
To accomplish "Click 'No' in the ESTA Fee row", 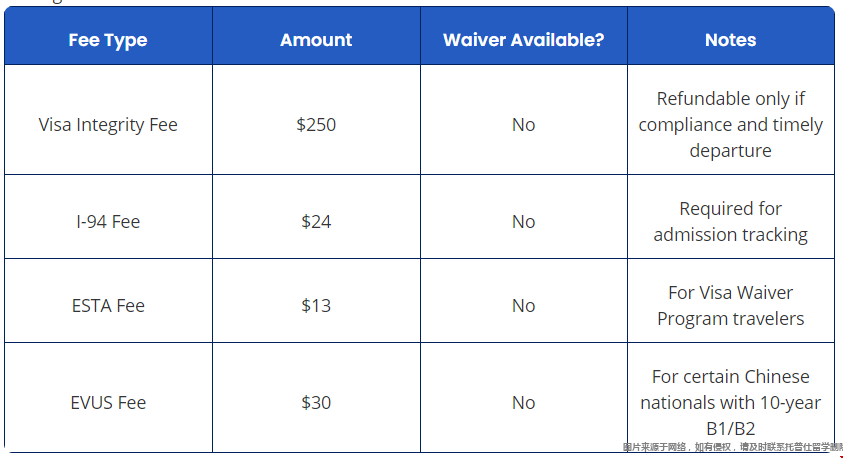I will pos(523,306).
